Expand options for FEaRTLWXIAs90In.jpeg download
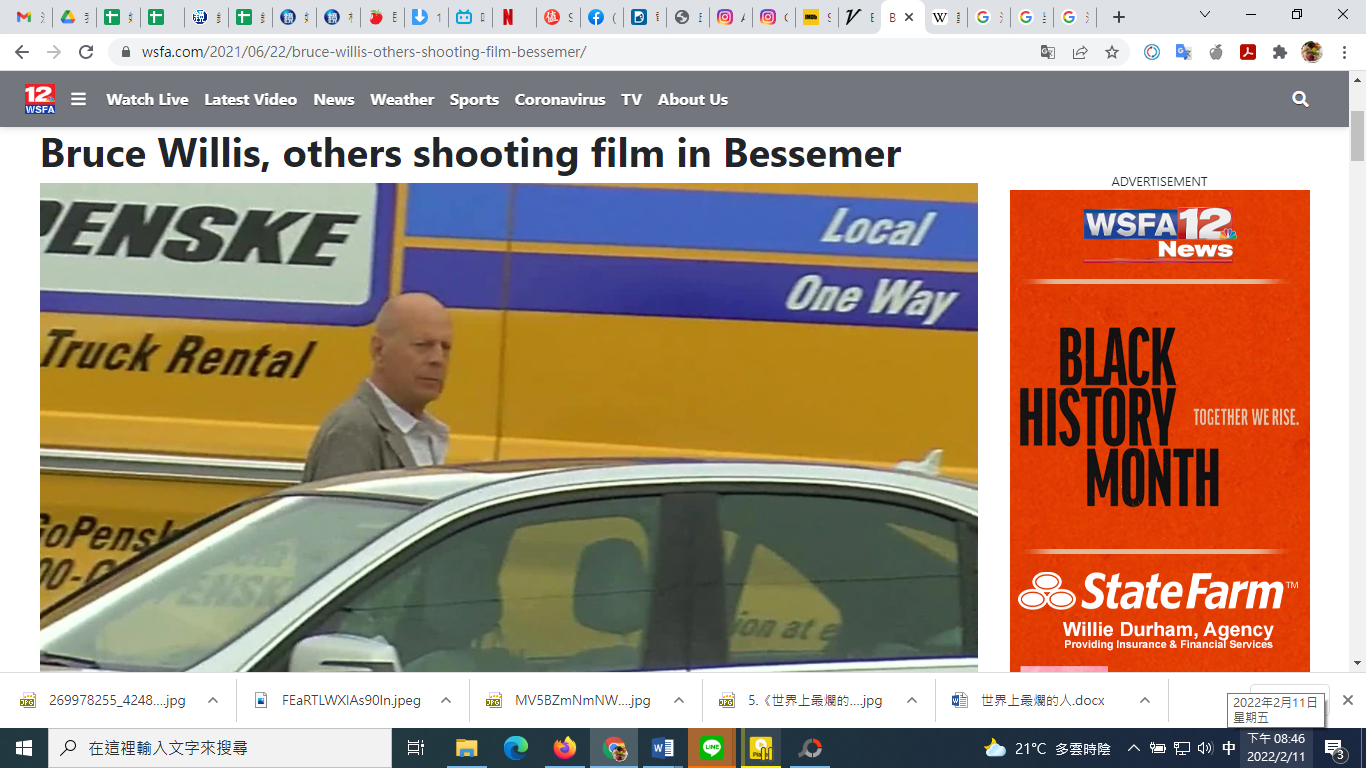This screenshot has height=768, width=1366. [x=446, y=700]
